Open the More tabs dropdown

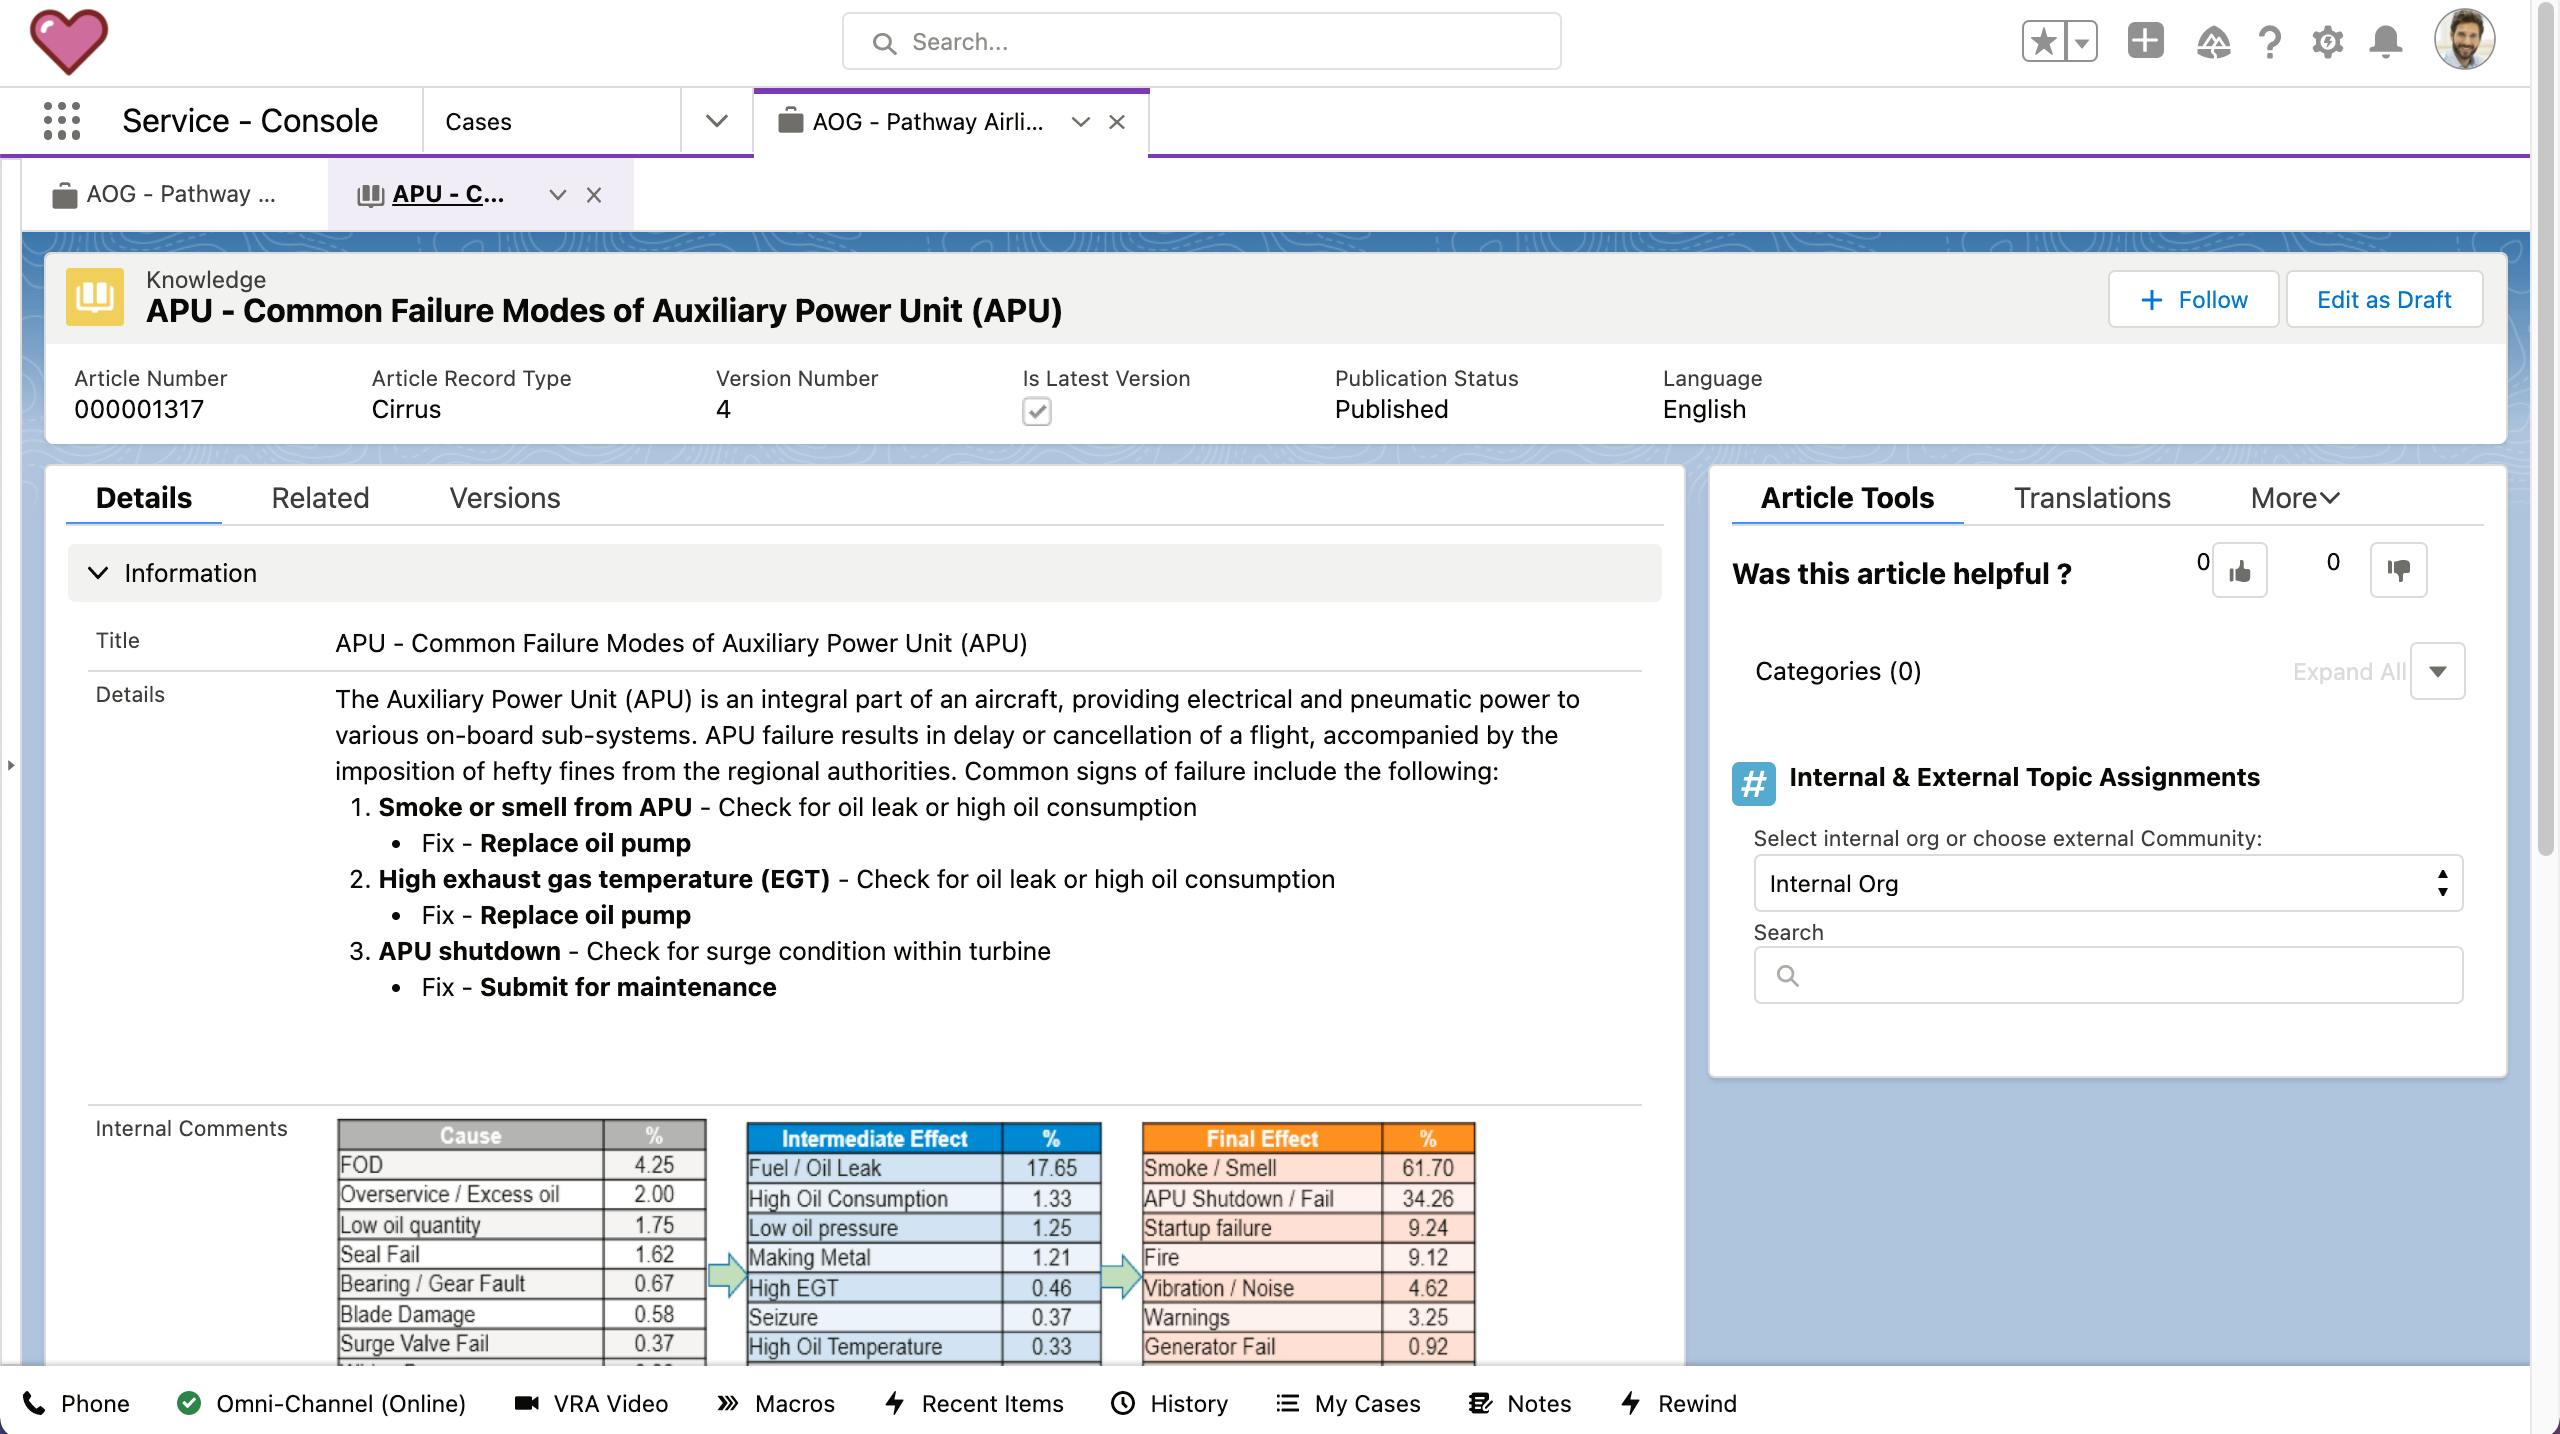click(x=2294, y=498)
